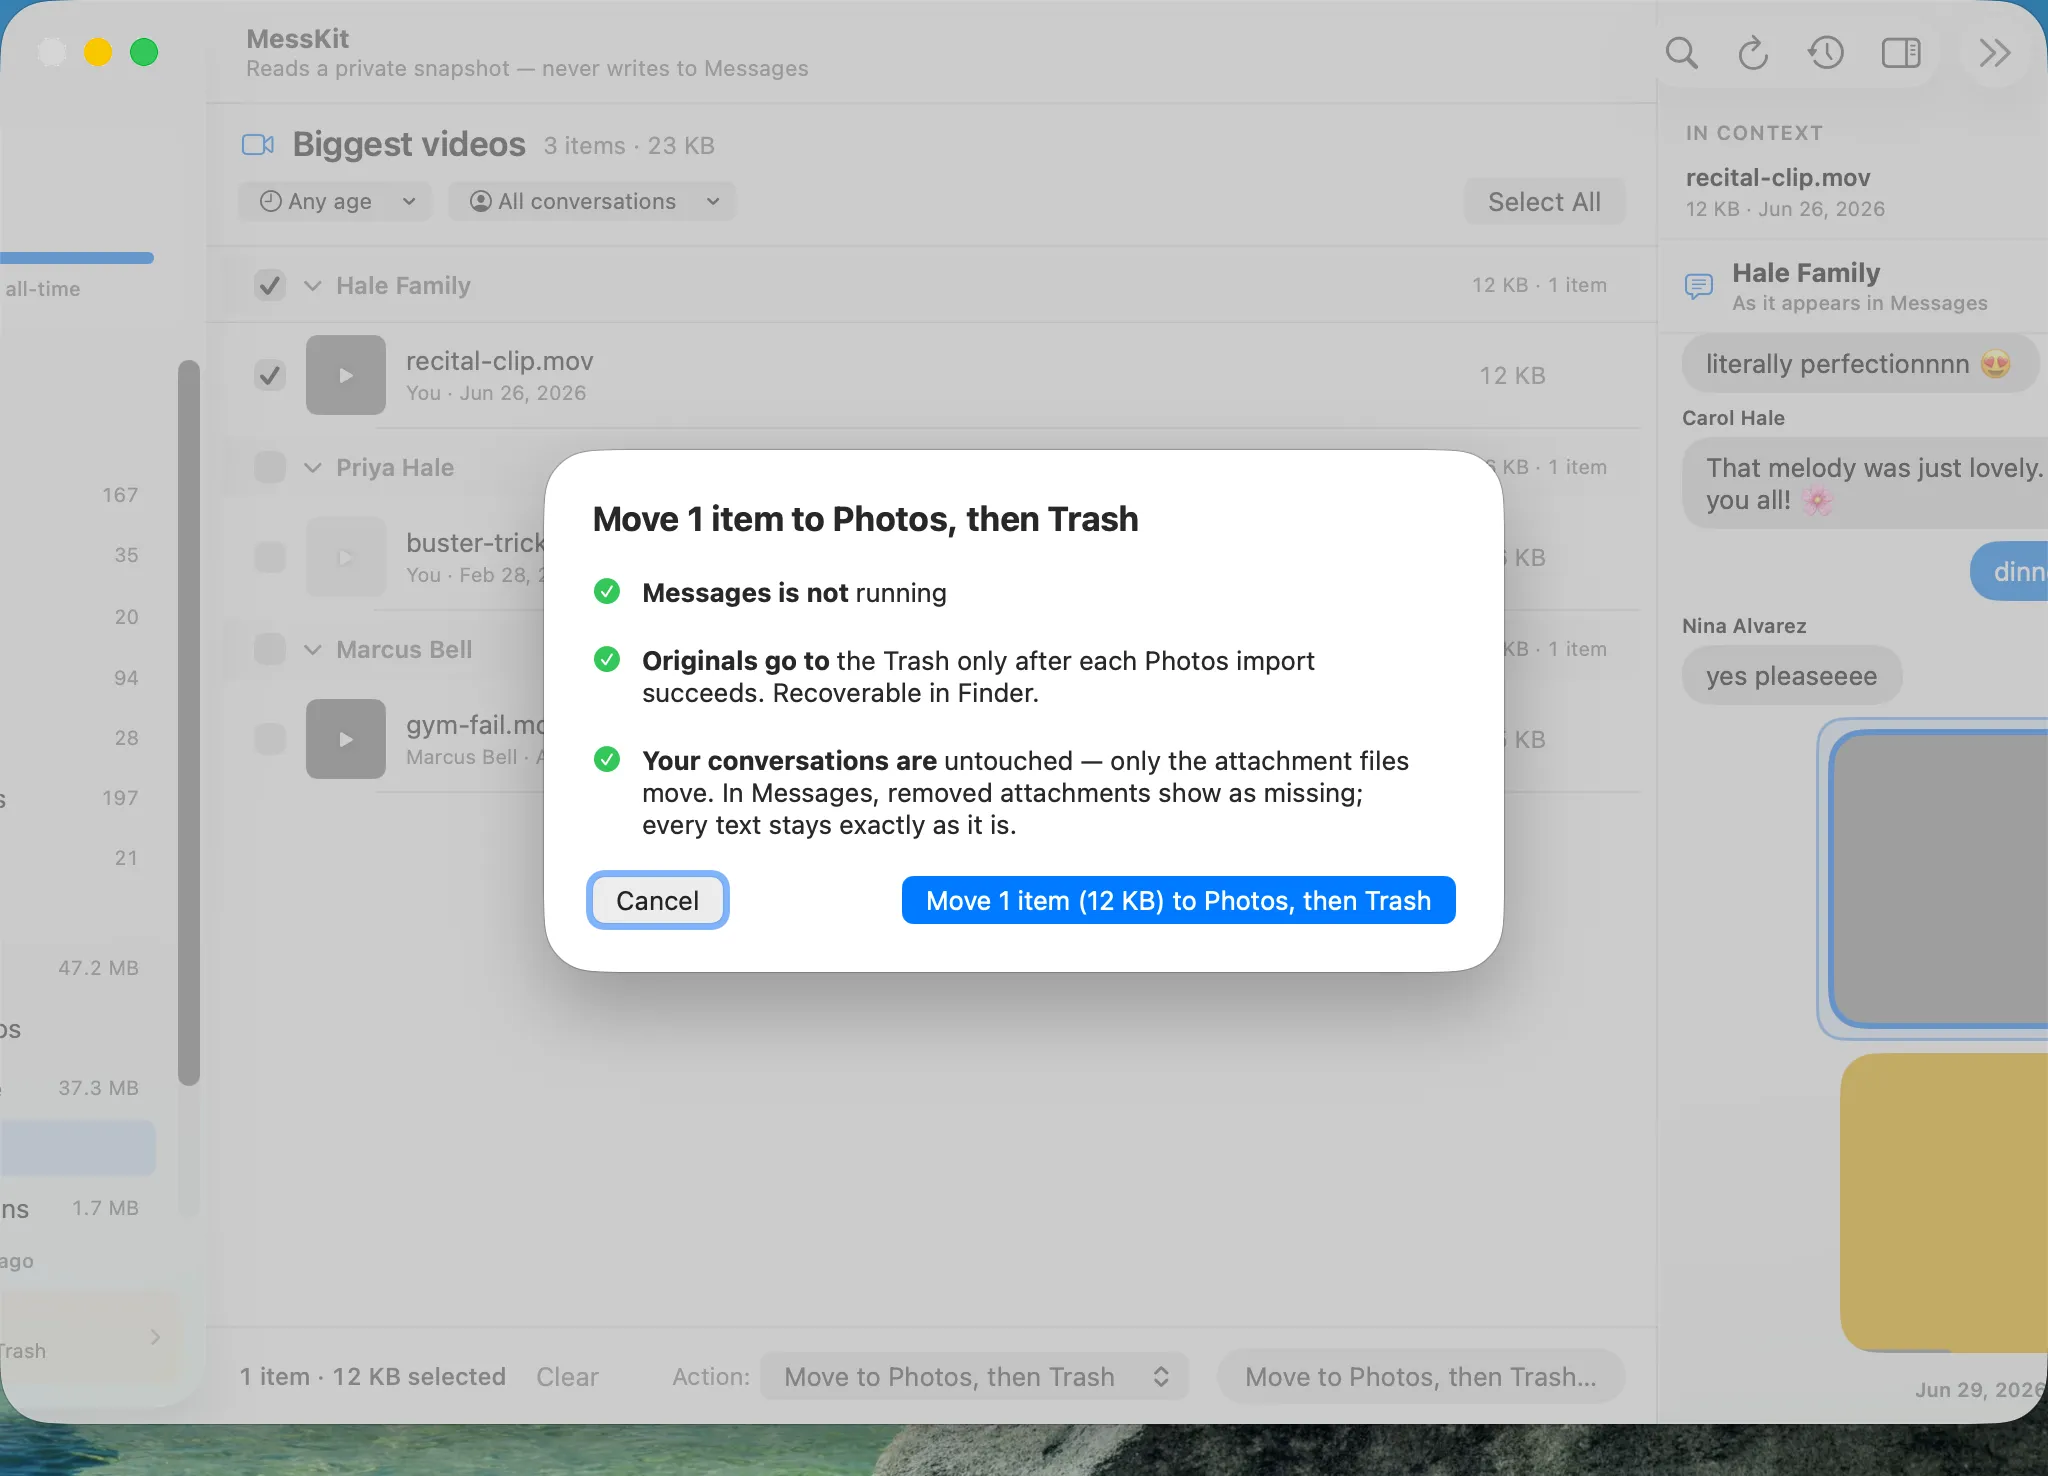Uncheck the recital-clip.mov checkbox
The width and height of the screenshot is (2048, 1476).
tap(270, 376)
